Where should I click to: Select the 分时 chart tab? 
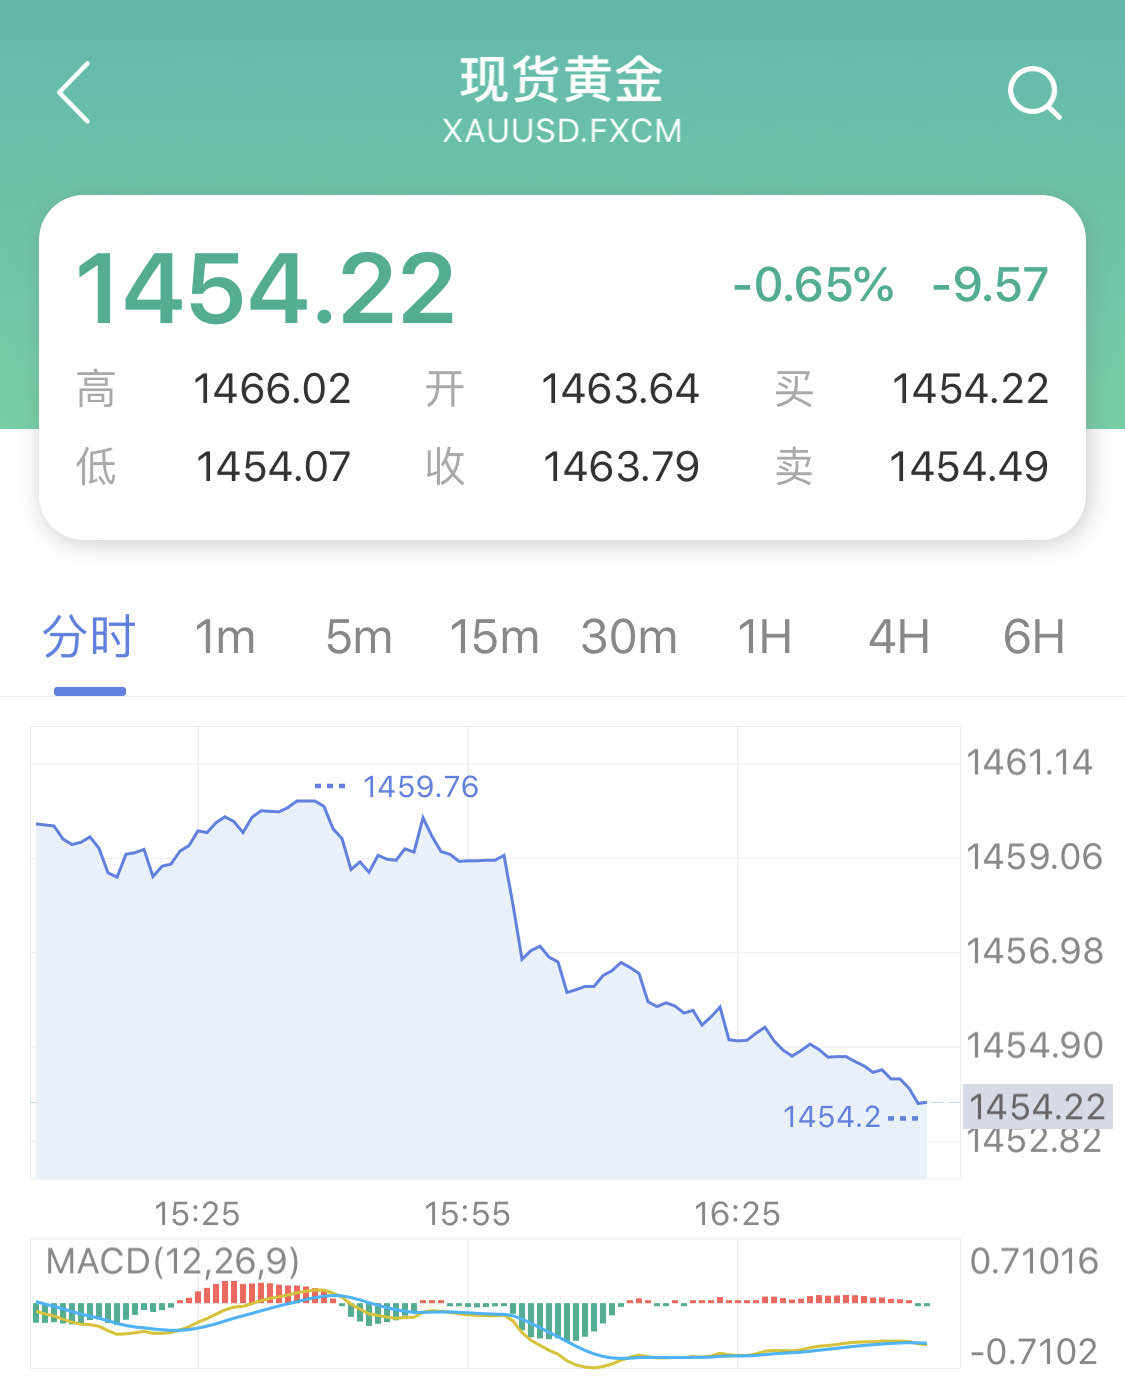click(x=89, y=638)
